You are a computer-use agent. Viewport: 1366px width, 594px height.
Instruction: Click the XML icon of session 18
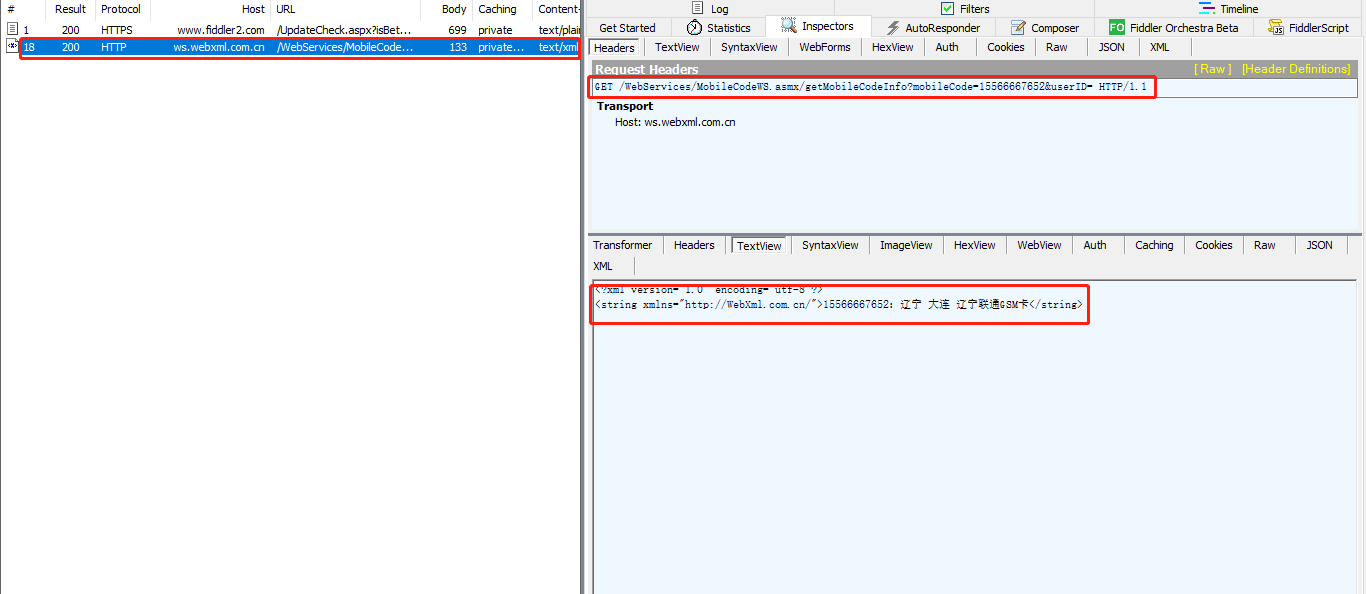tap(12, 47)
